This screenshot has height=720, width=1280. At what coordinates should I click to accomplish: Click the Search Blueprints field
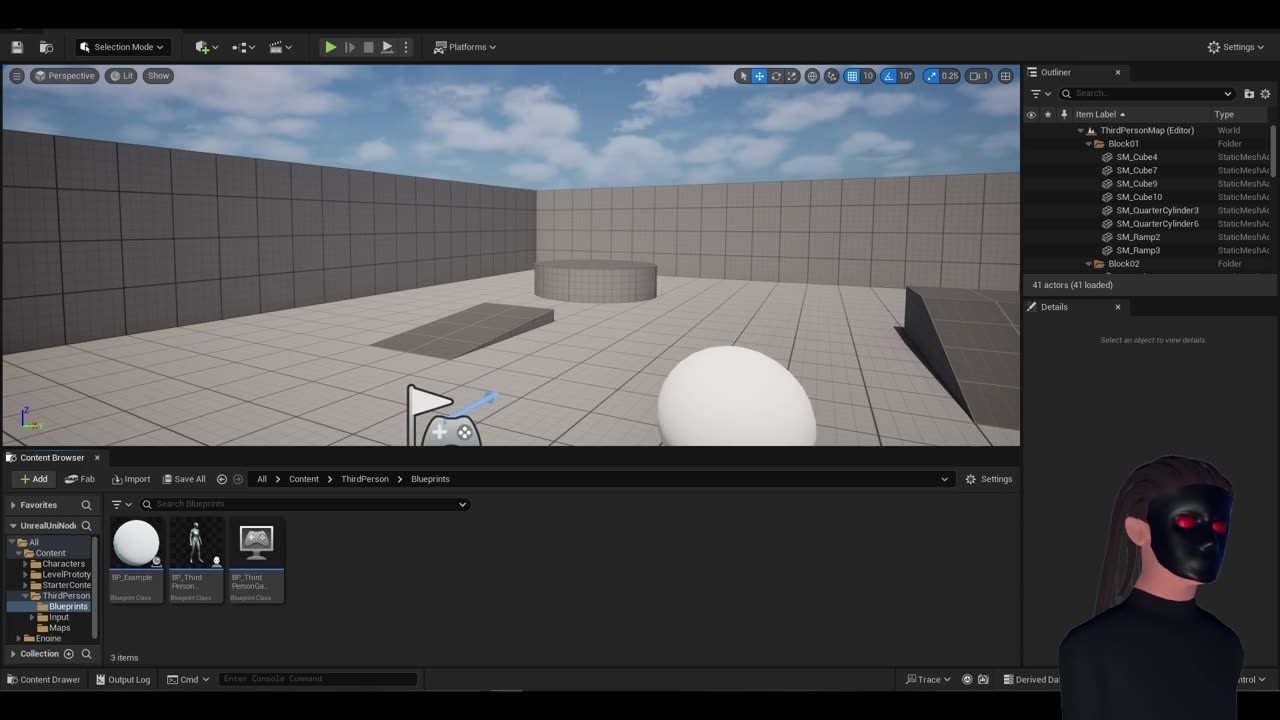[x=304, y=504]
